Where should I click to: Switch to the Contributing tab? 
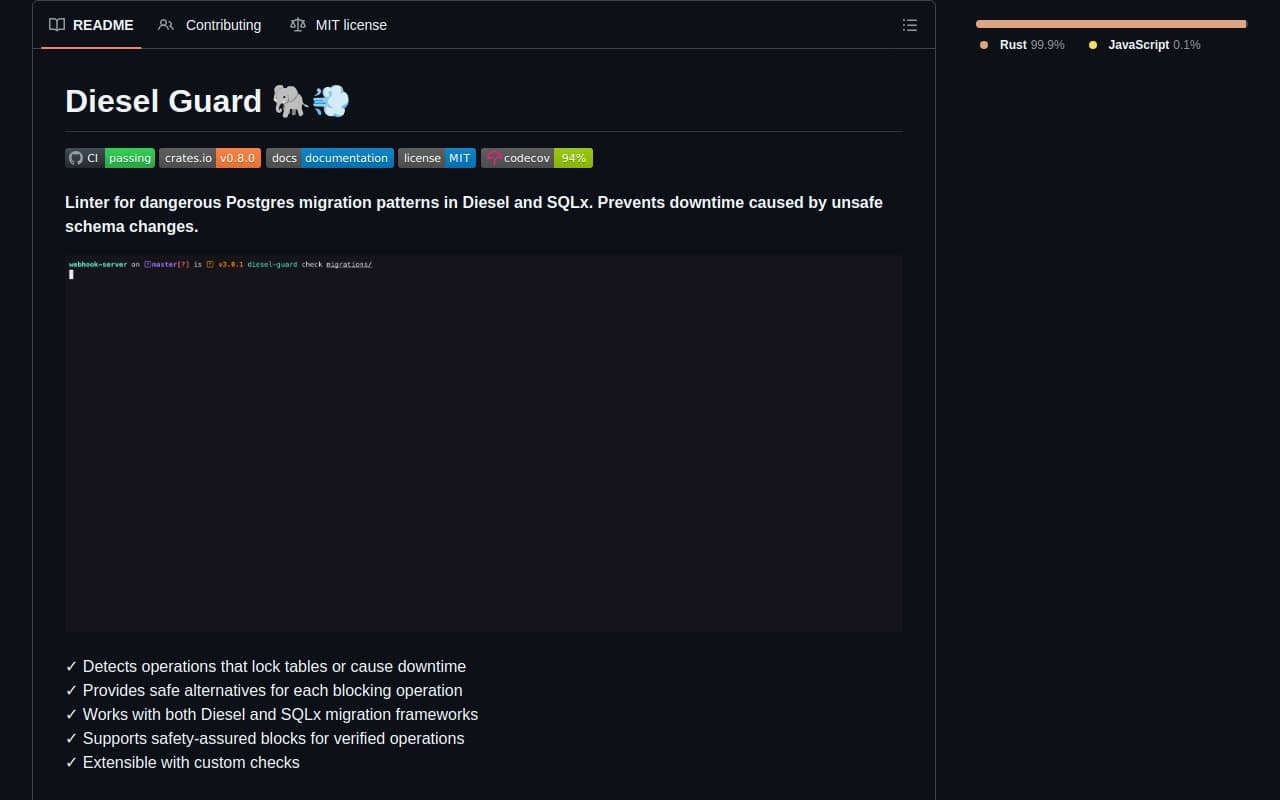222,25
